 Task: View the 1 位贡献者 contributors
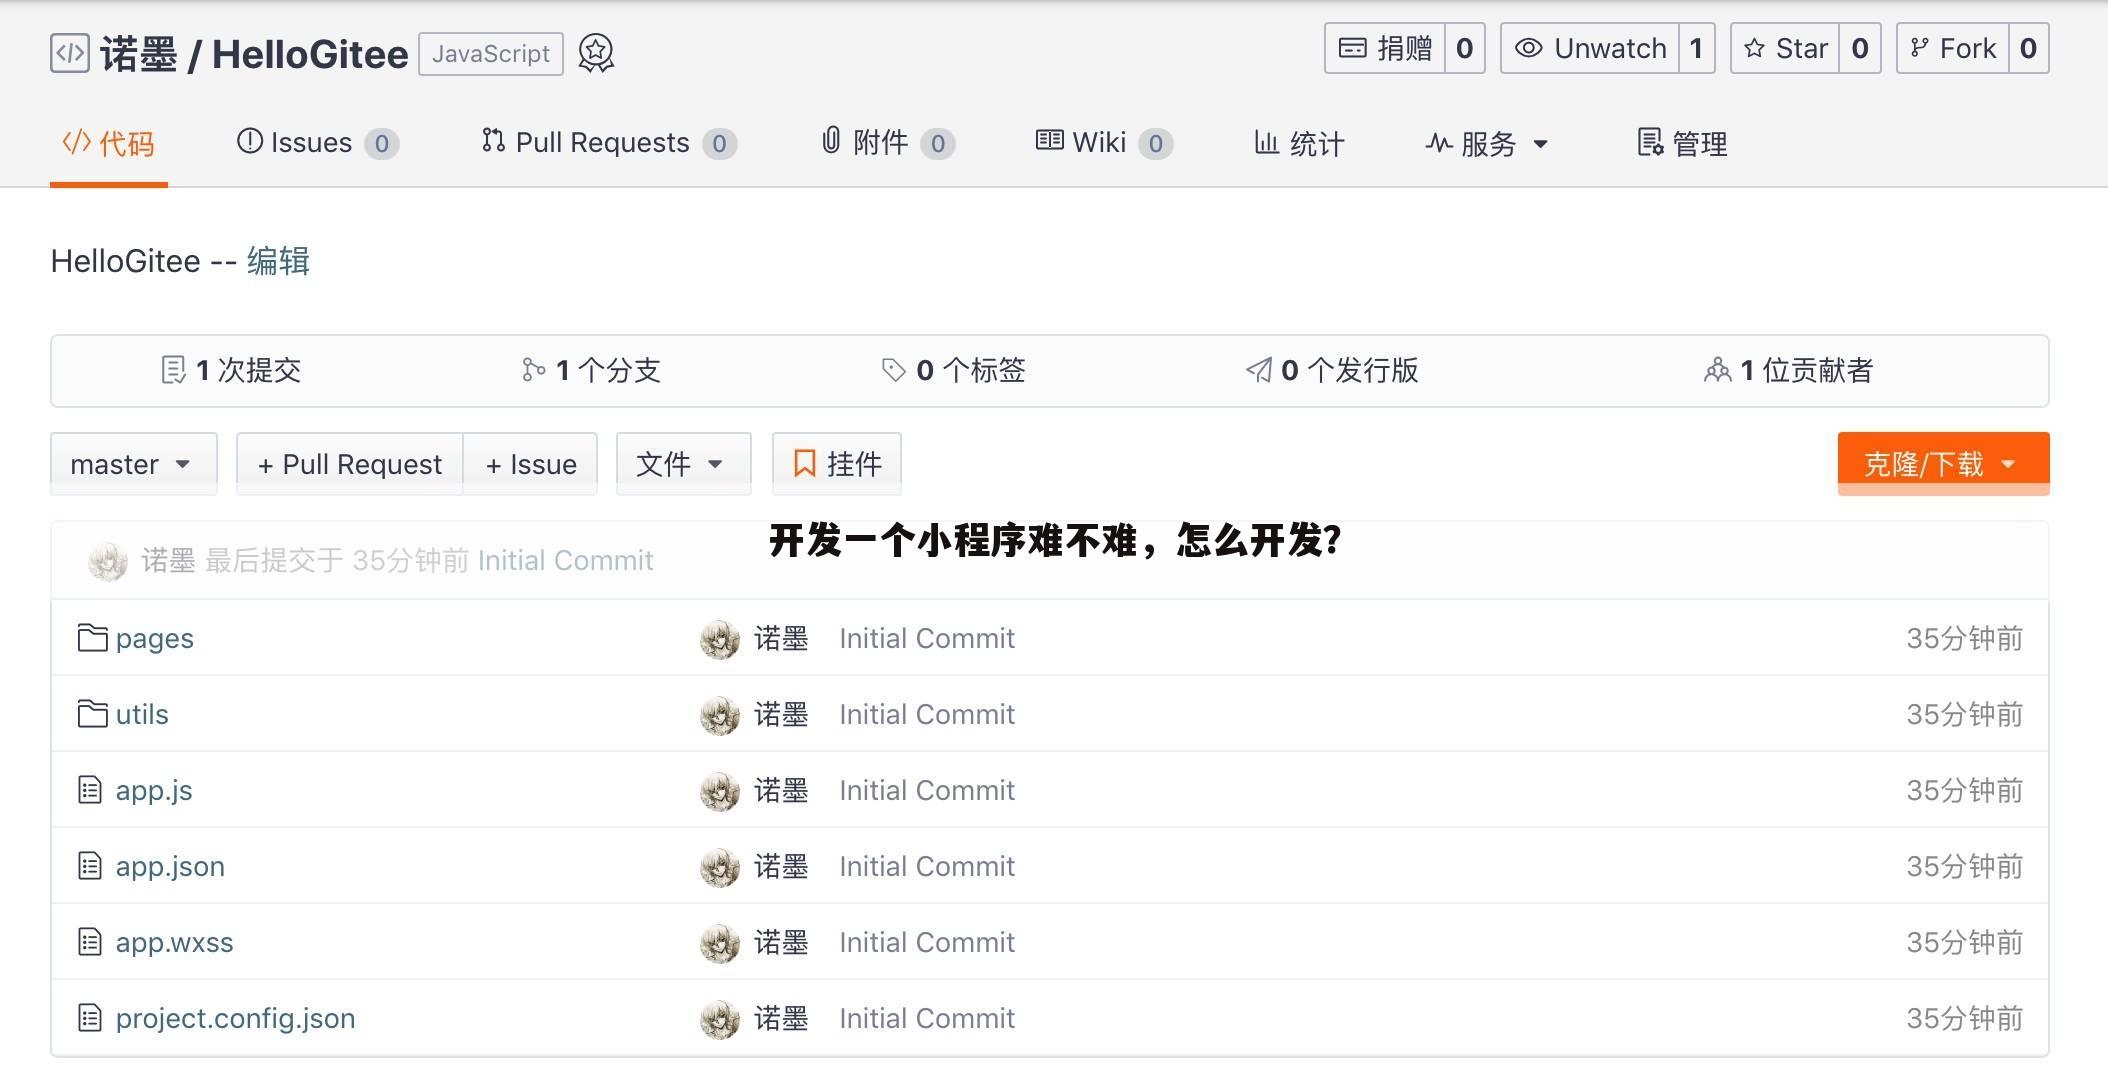point(1788,370)
